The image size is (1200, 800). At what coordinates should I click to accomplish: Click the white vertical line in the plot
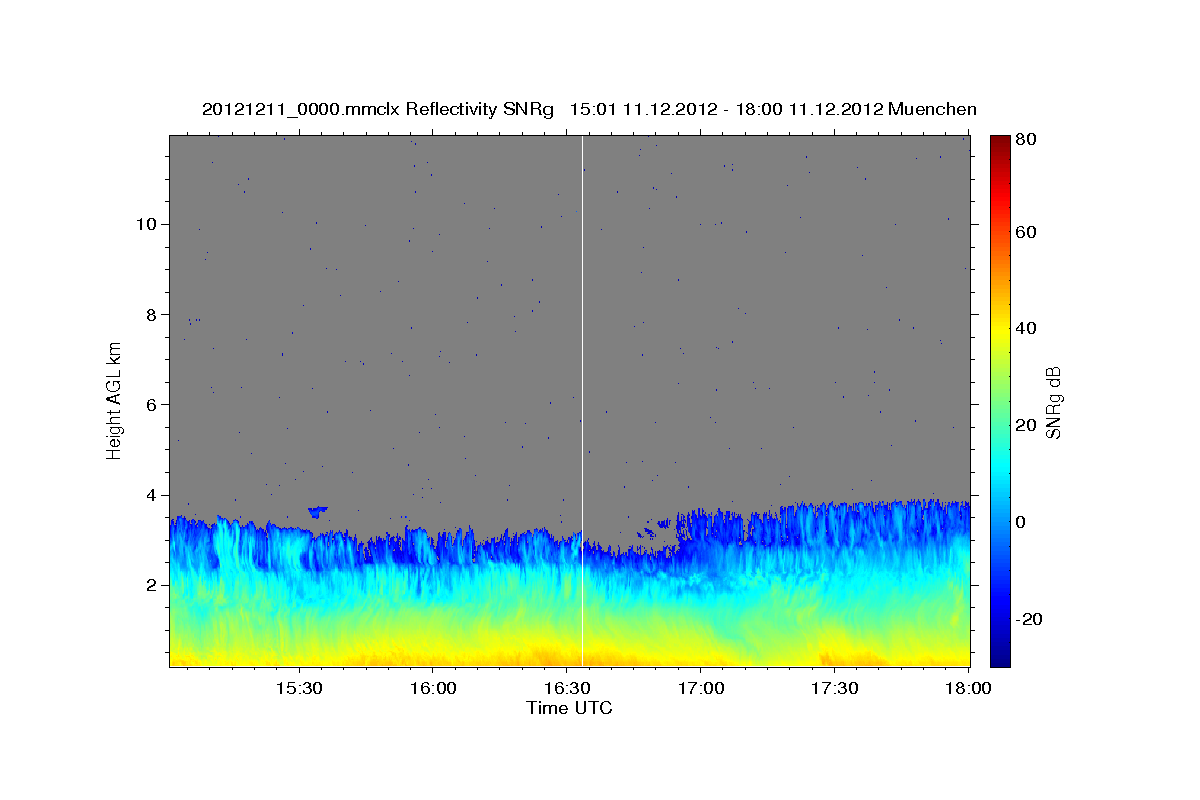(582, 401)
